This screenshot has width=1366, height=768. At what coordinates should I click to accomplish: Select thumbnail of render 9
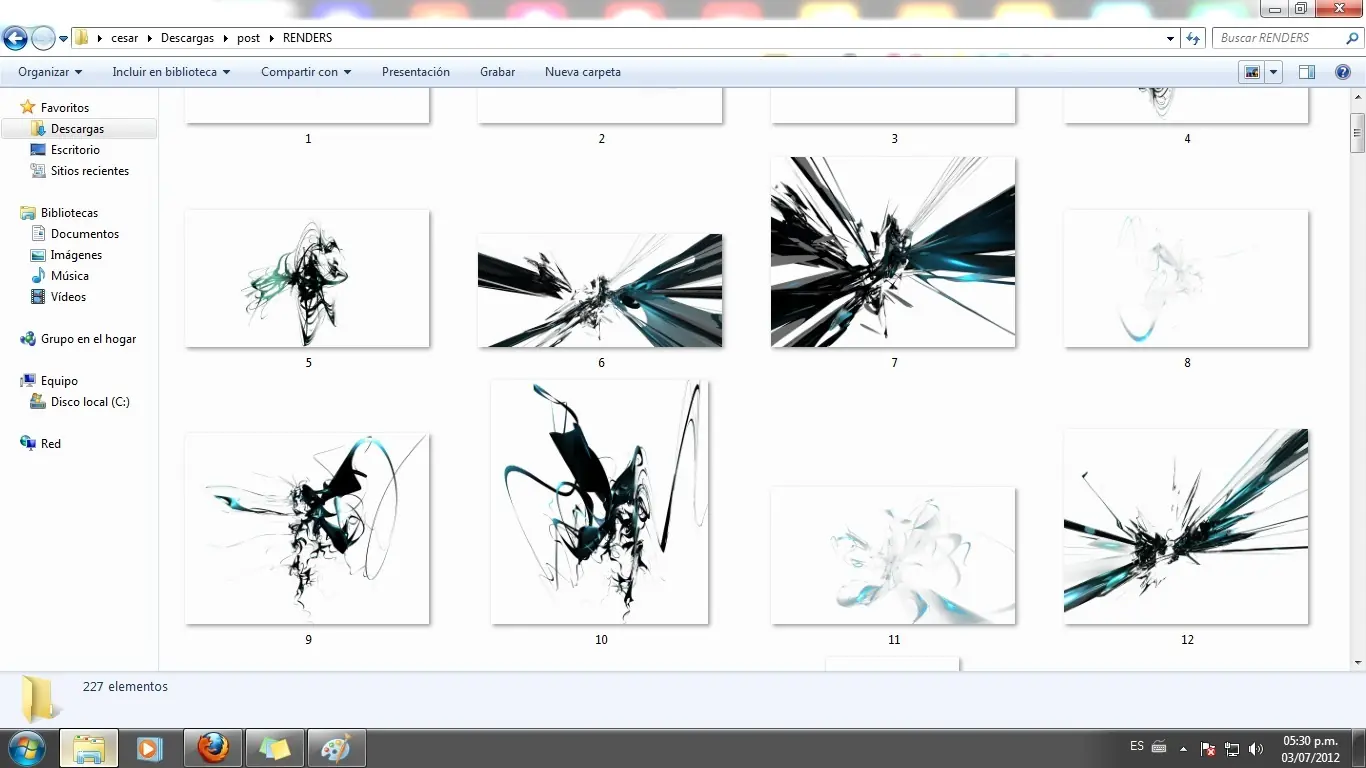pos(307,529)
